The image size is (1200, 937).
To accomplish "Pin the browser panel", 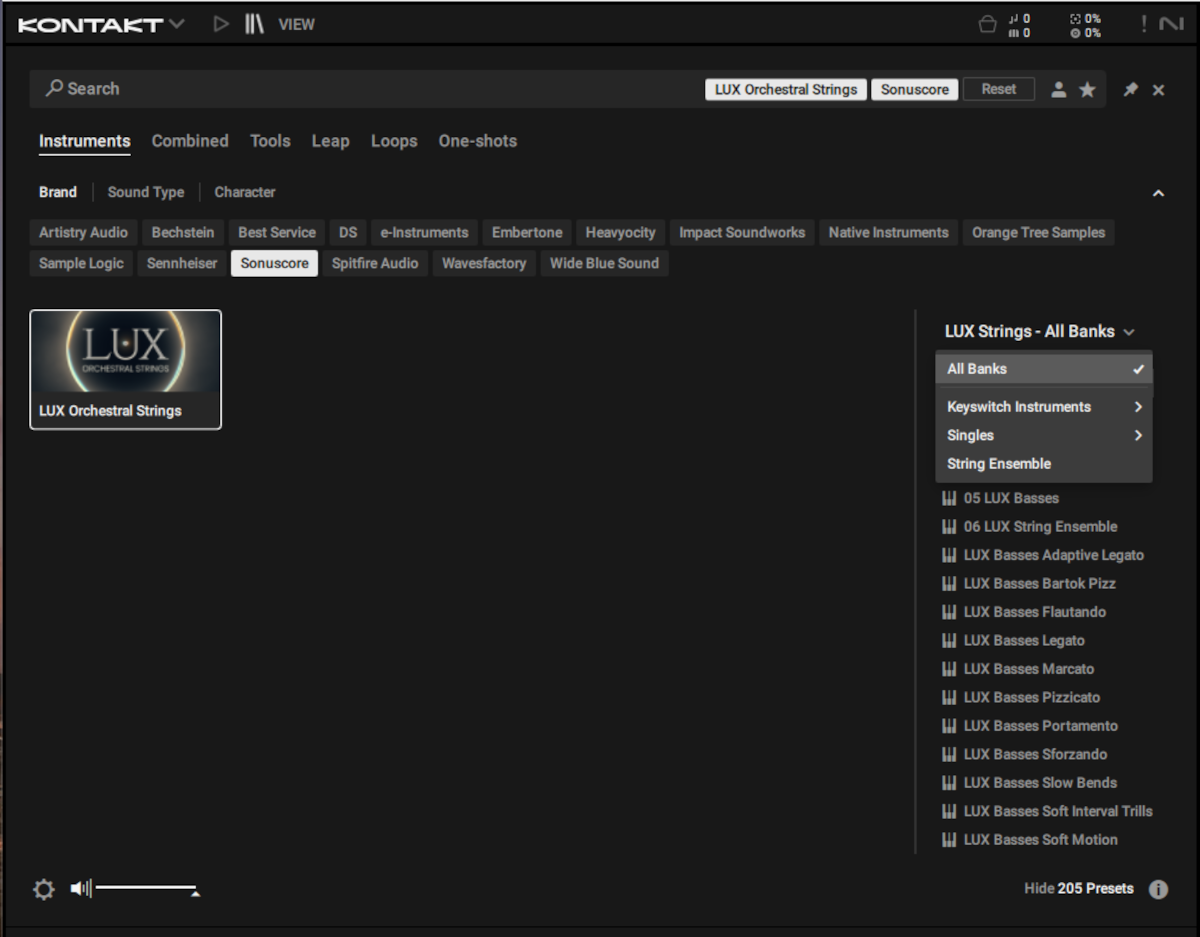I will (x=1130, y=90).
